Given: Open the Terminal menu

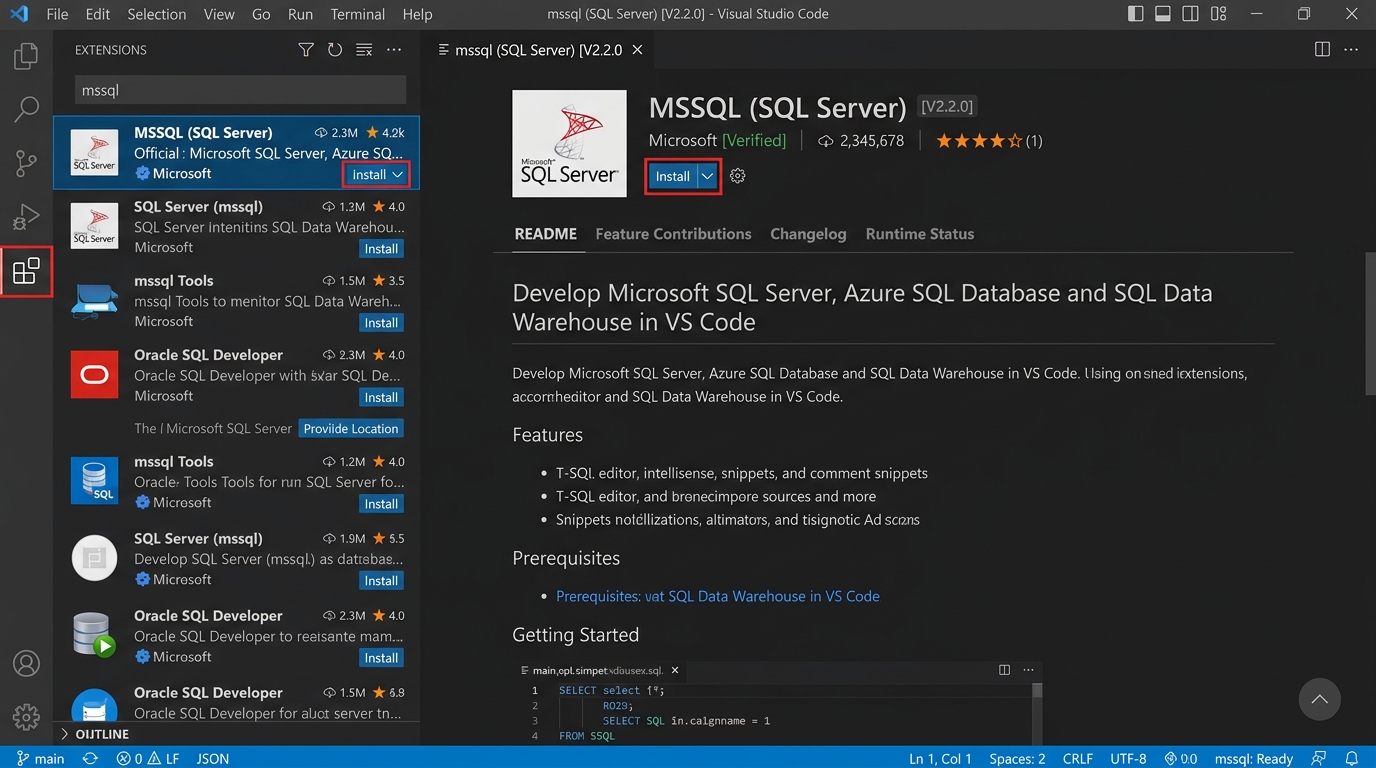Looking at the screenshot, I should [357, 14].
